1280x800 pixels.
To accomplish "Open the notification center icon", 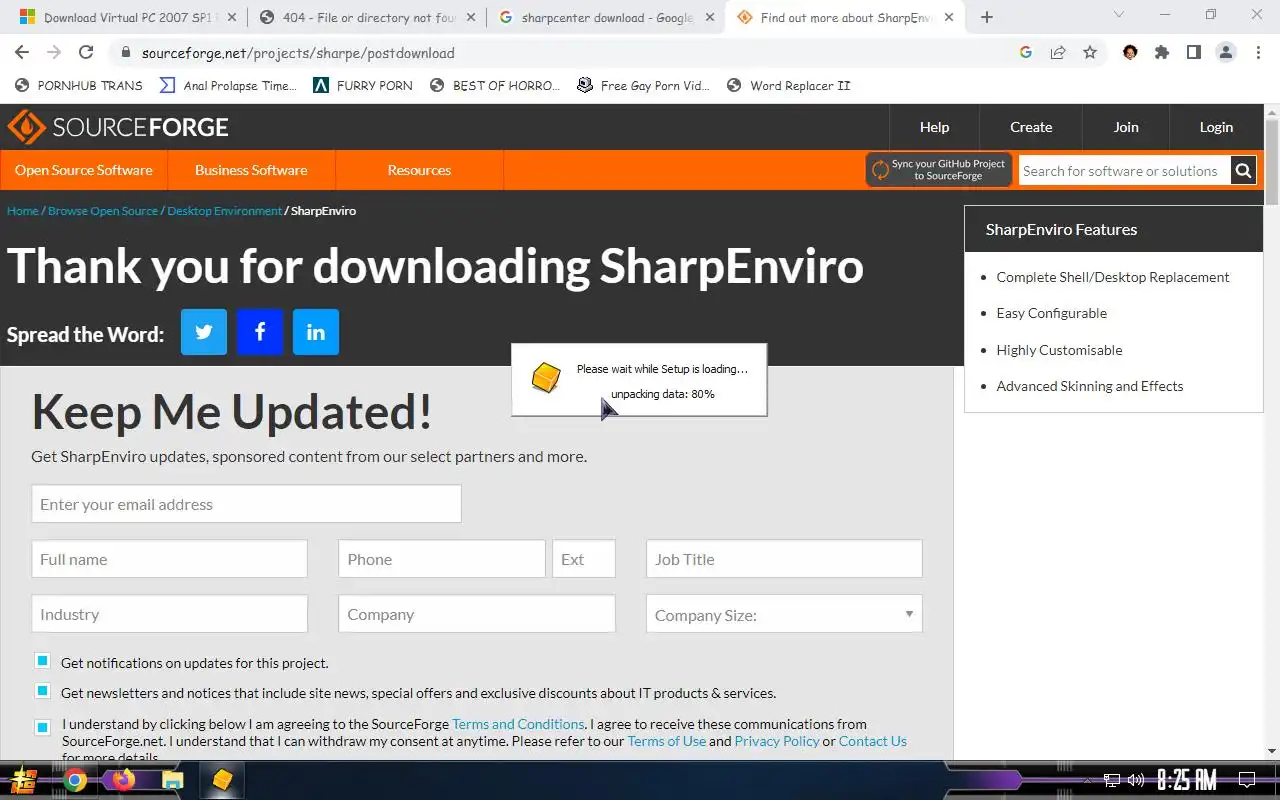I will tap(1247, 780).
